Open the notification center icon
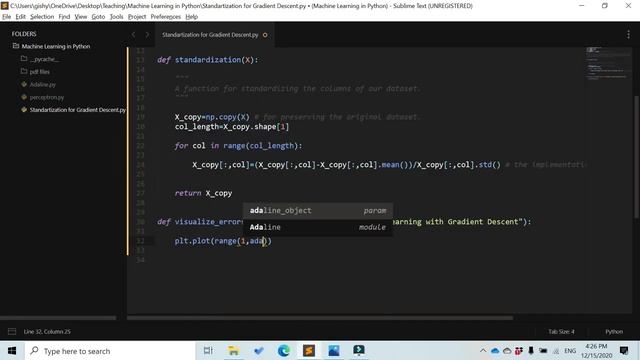640x360 pixels. pos(624,351)
